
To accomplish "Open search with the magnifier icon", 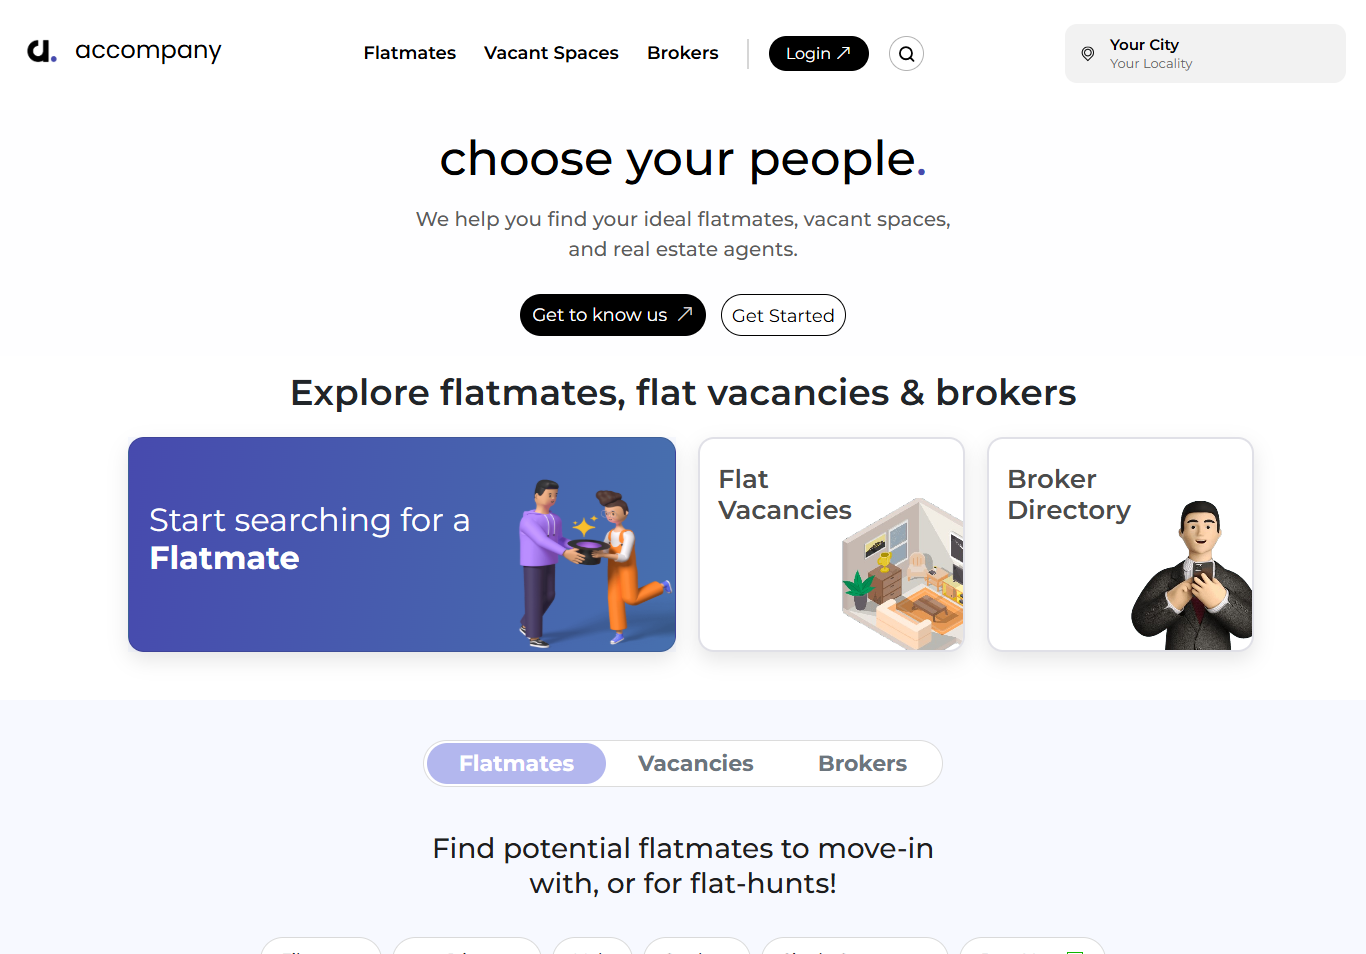I will pos(906,54).
